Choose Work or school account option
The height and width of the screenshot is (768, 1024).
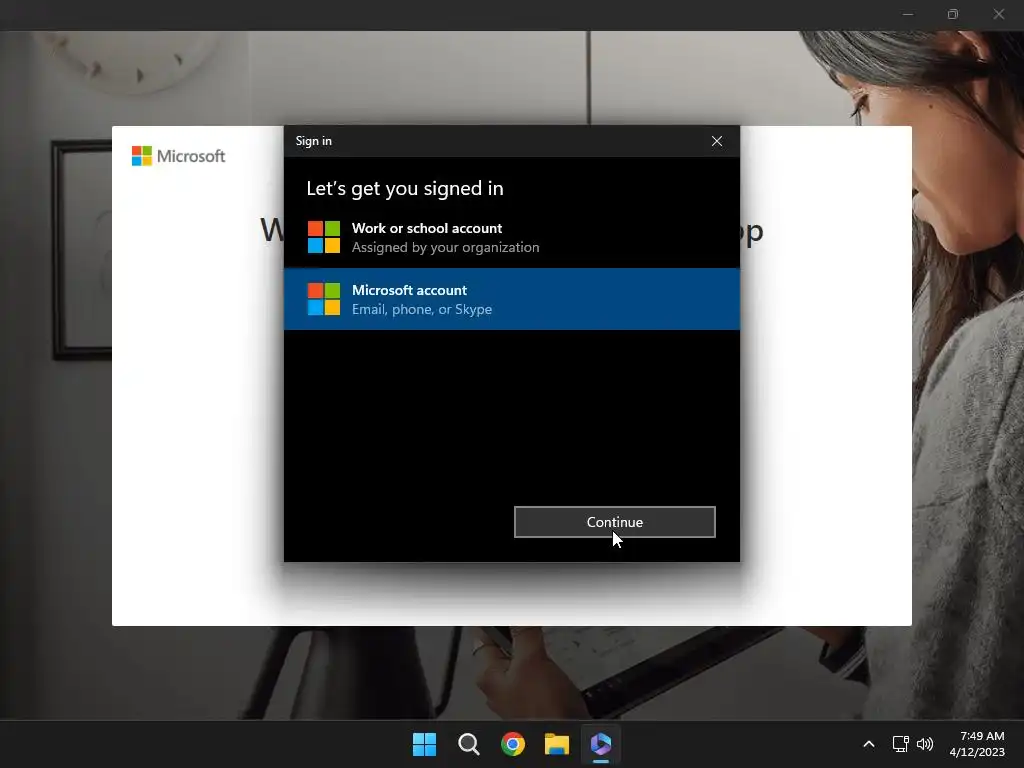[x=512, y=237]
